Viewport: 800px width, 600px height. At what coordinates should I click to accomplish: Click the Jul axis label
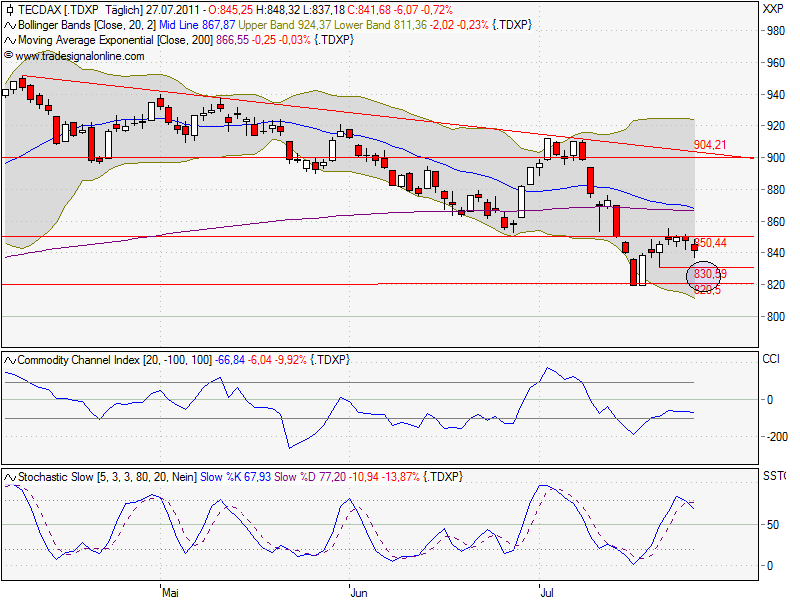547,590
